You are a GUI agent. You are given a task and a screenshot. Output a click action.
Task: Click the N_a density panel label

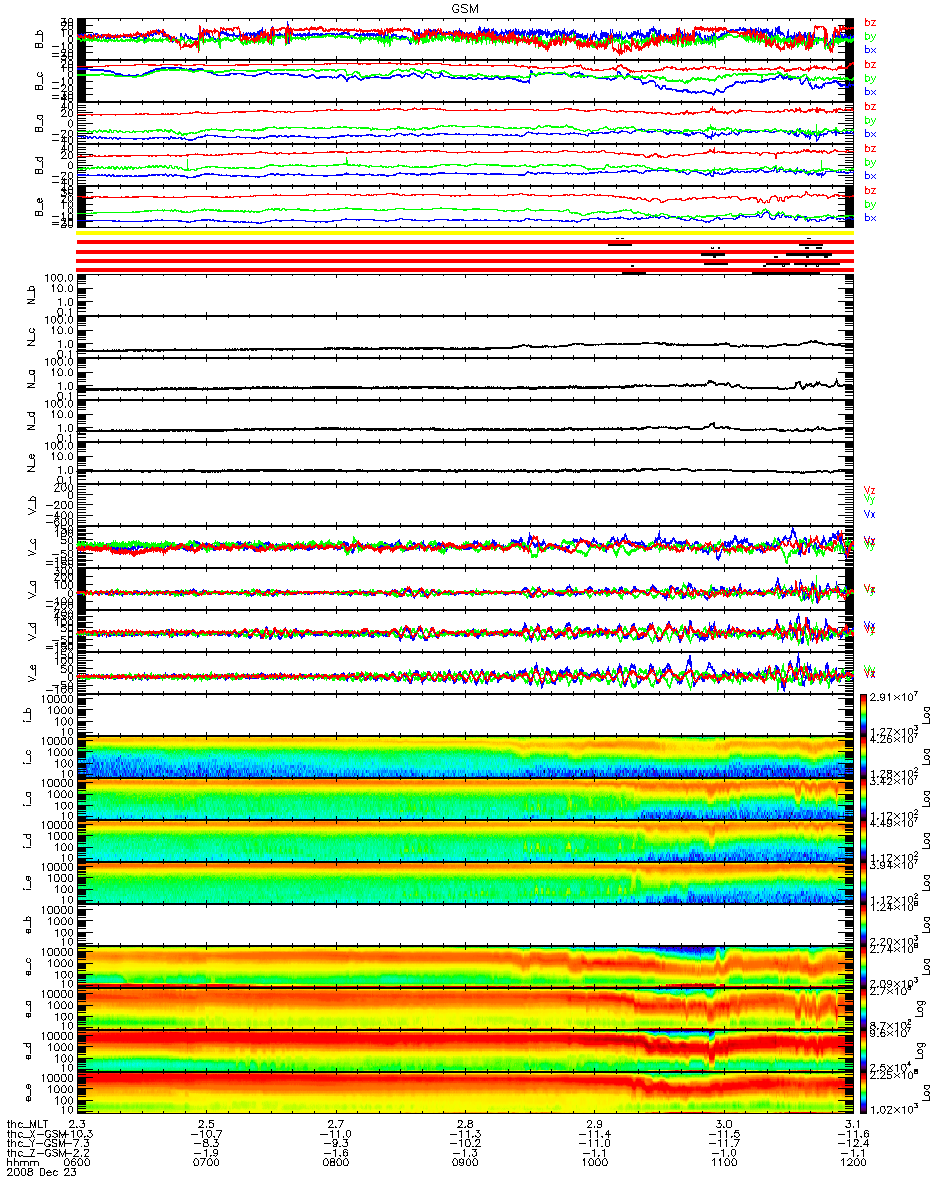[29, 378]
